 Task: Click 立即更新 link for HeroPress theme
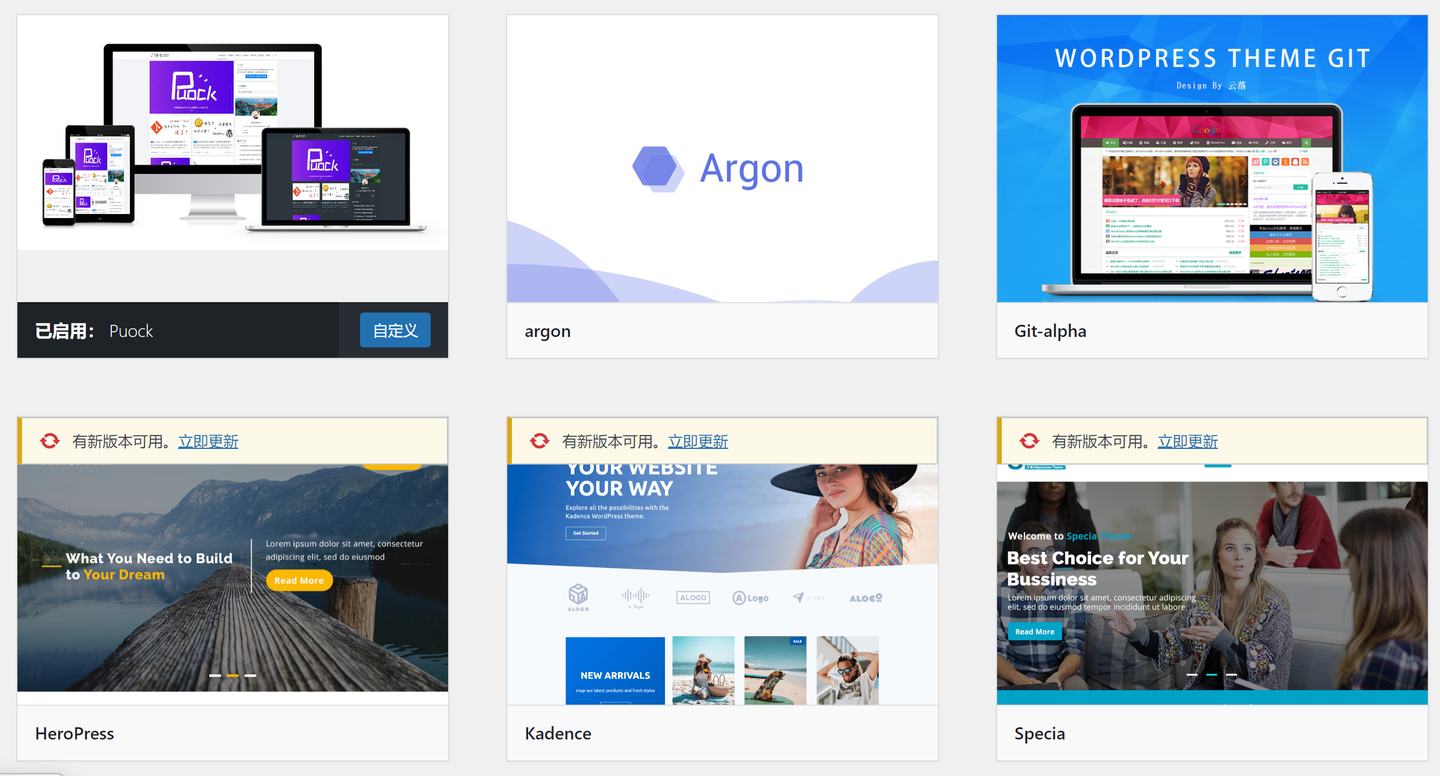pos(208,440)
